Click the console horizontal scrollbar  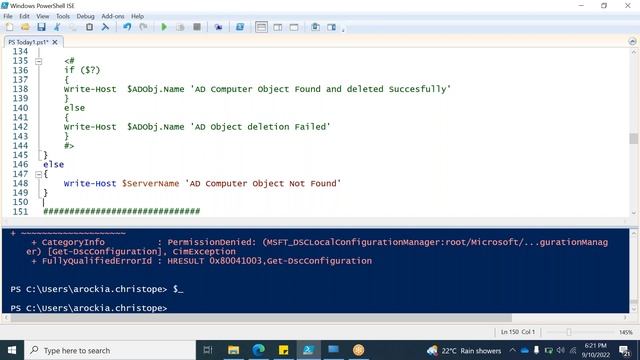261,318
